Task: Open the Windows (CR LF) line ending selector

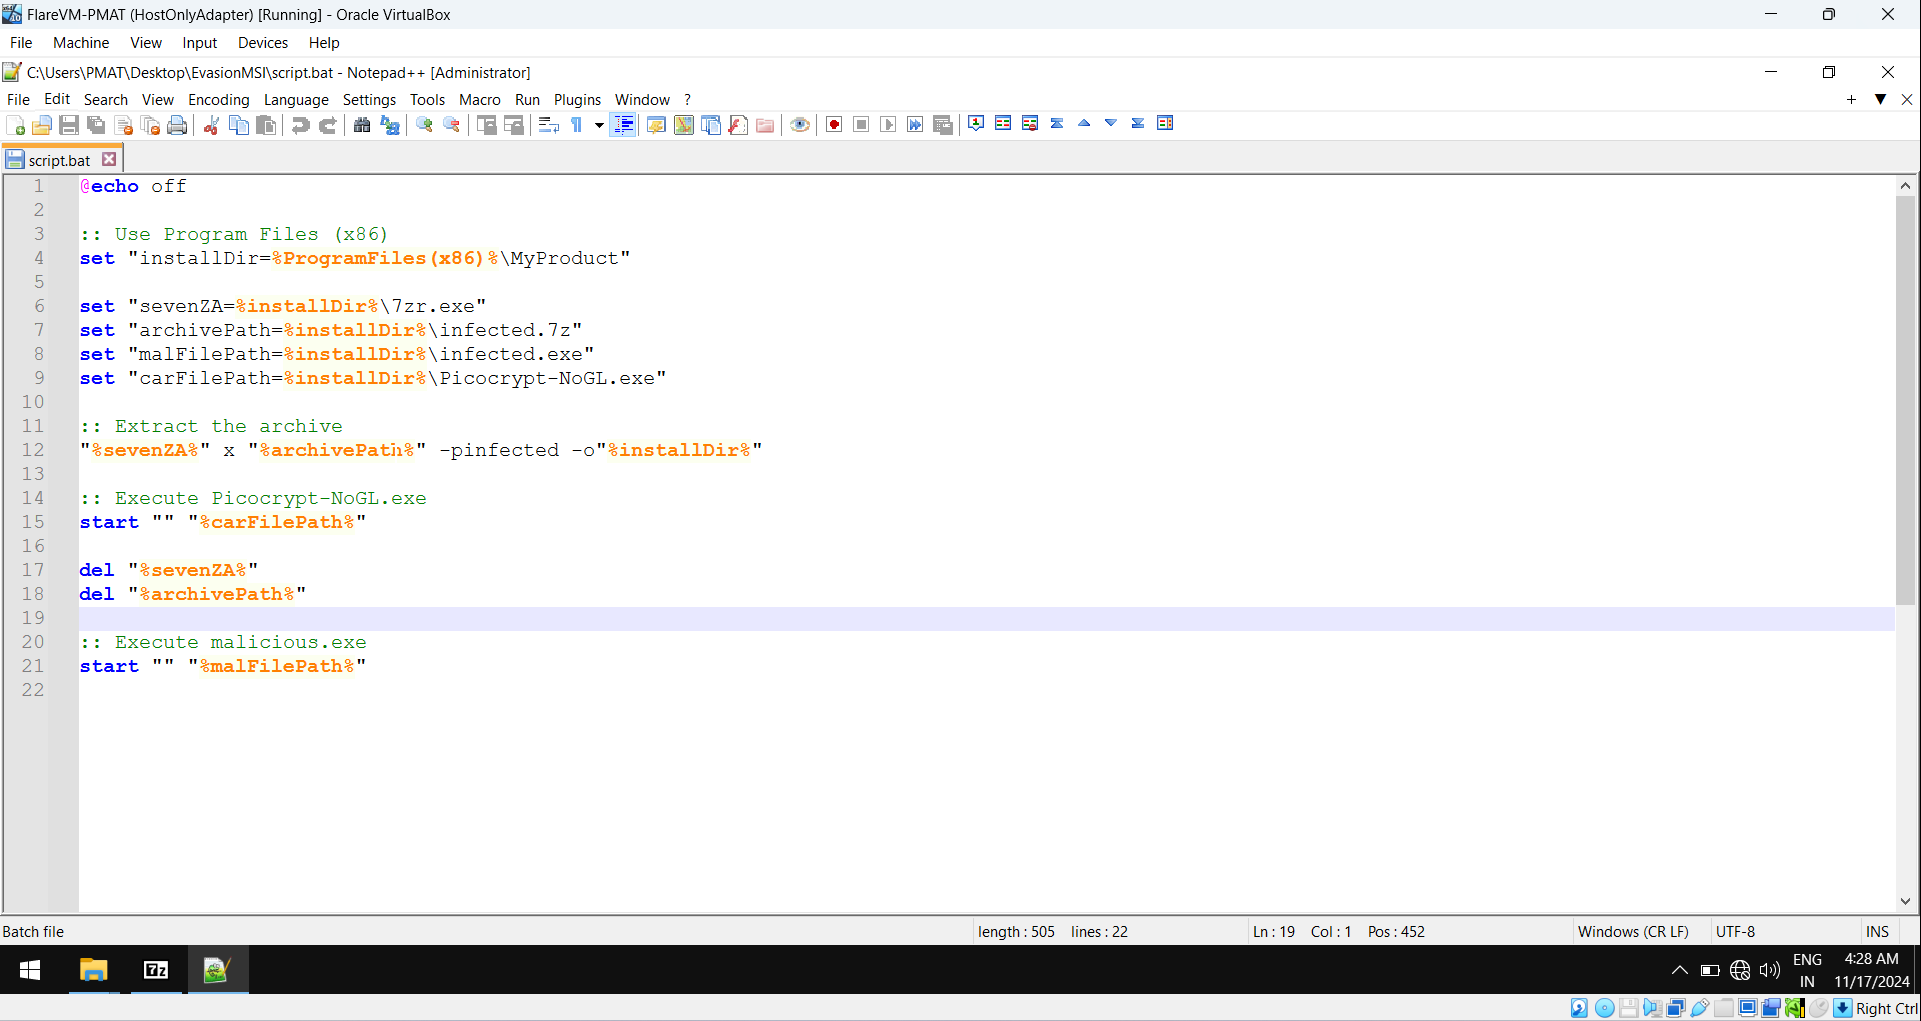Action: (x=1633, y=931)
